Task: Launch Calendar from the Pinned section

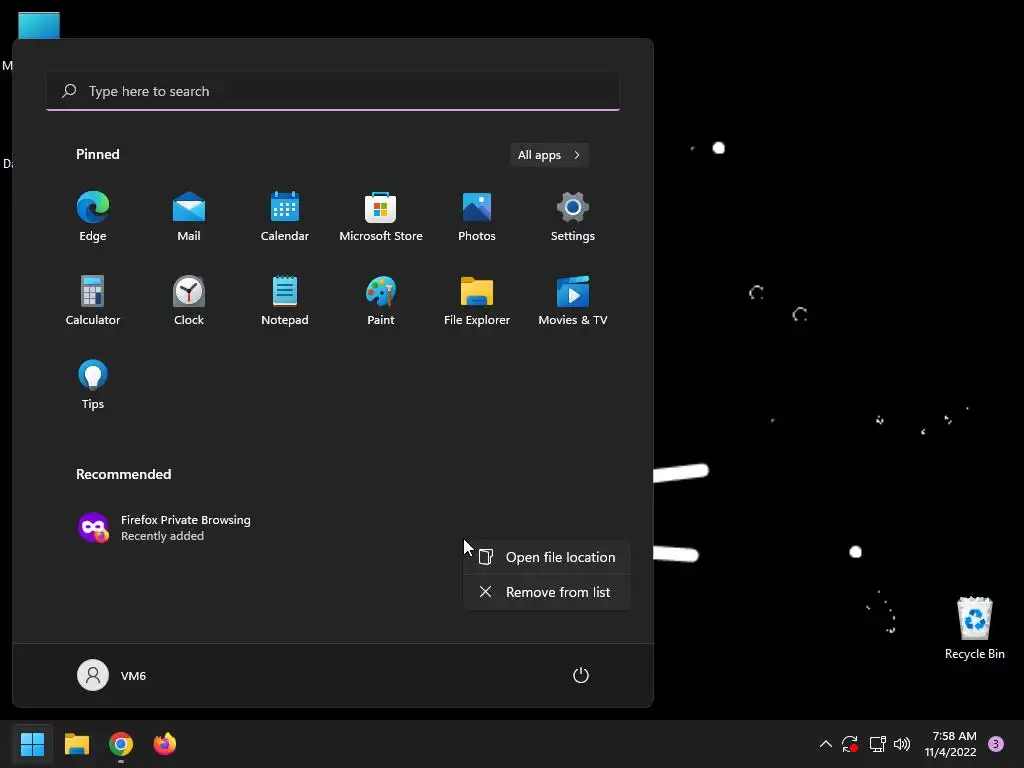Action: [x=285, y=217]
